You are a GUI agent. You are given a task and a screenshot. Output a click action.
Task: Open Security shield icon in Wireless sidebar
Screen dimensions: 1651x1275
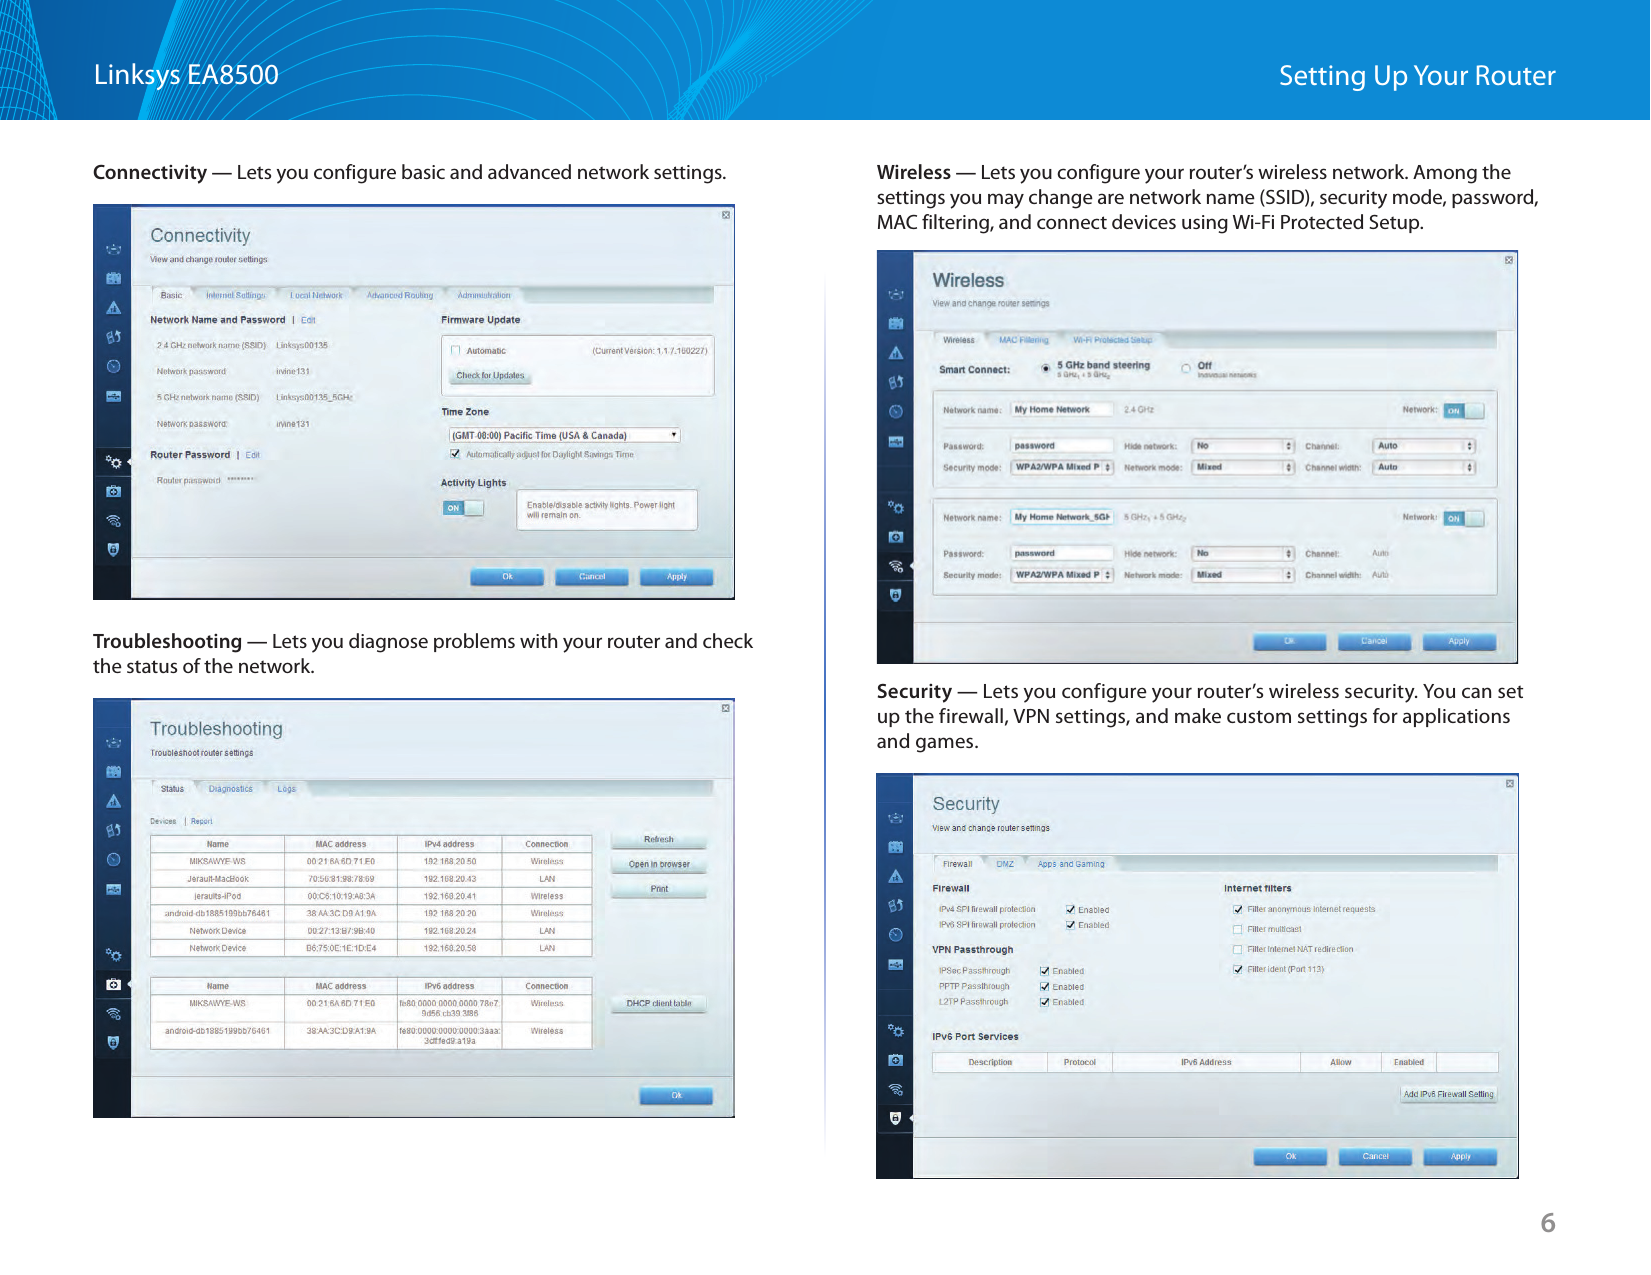[896, 595]
